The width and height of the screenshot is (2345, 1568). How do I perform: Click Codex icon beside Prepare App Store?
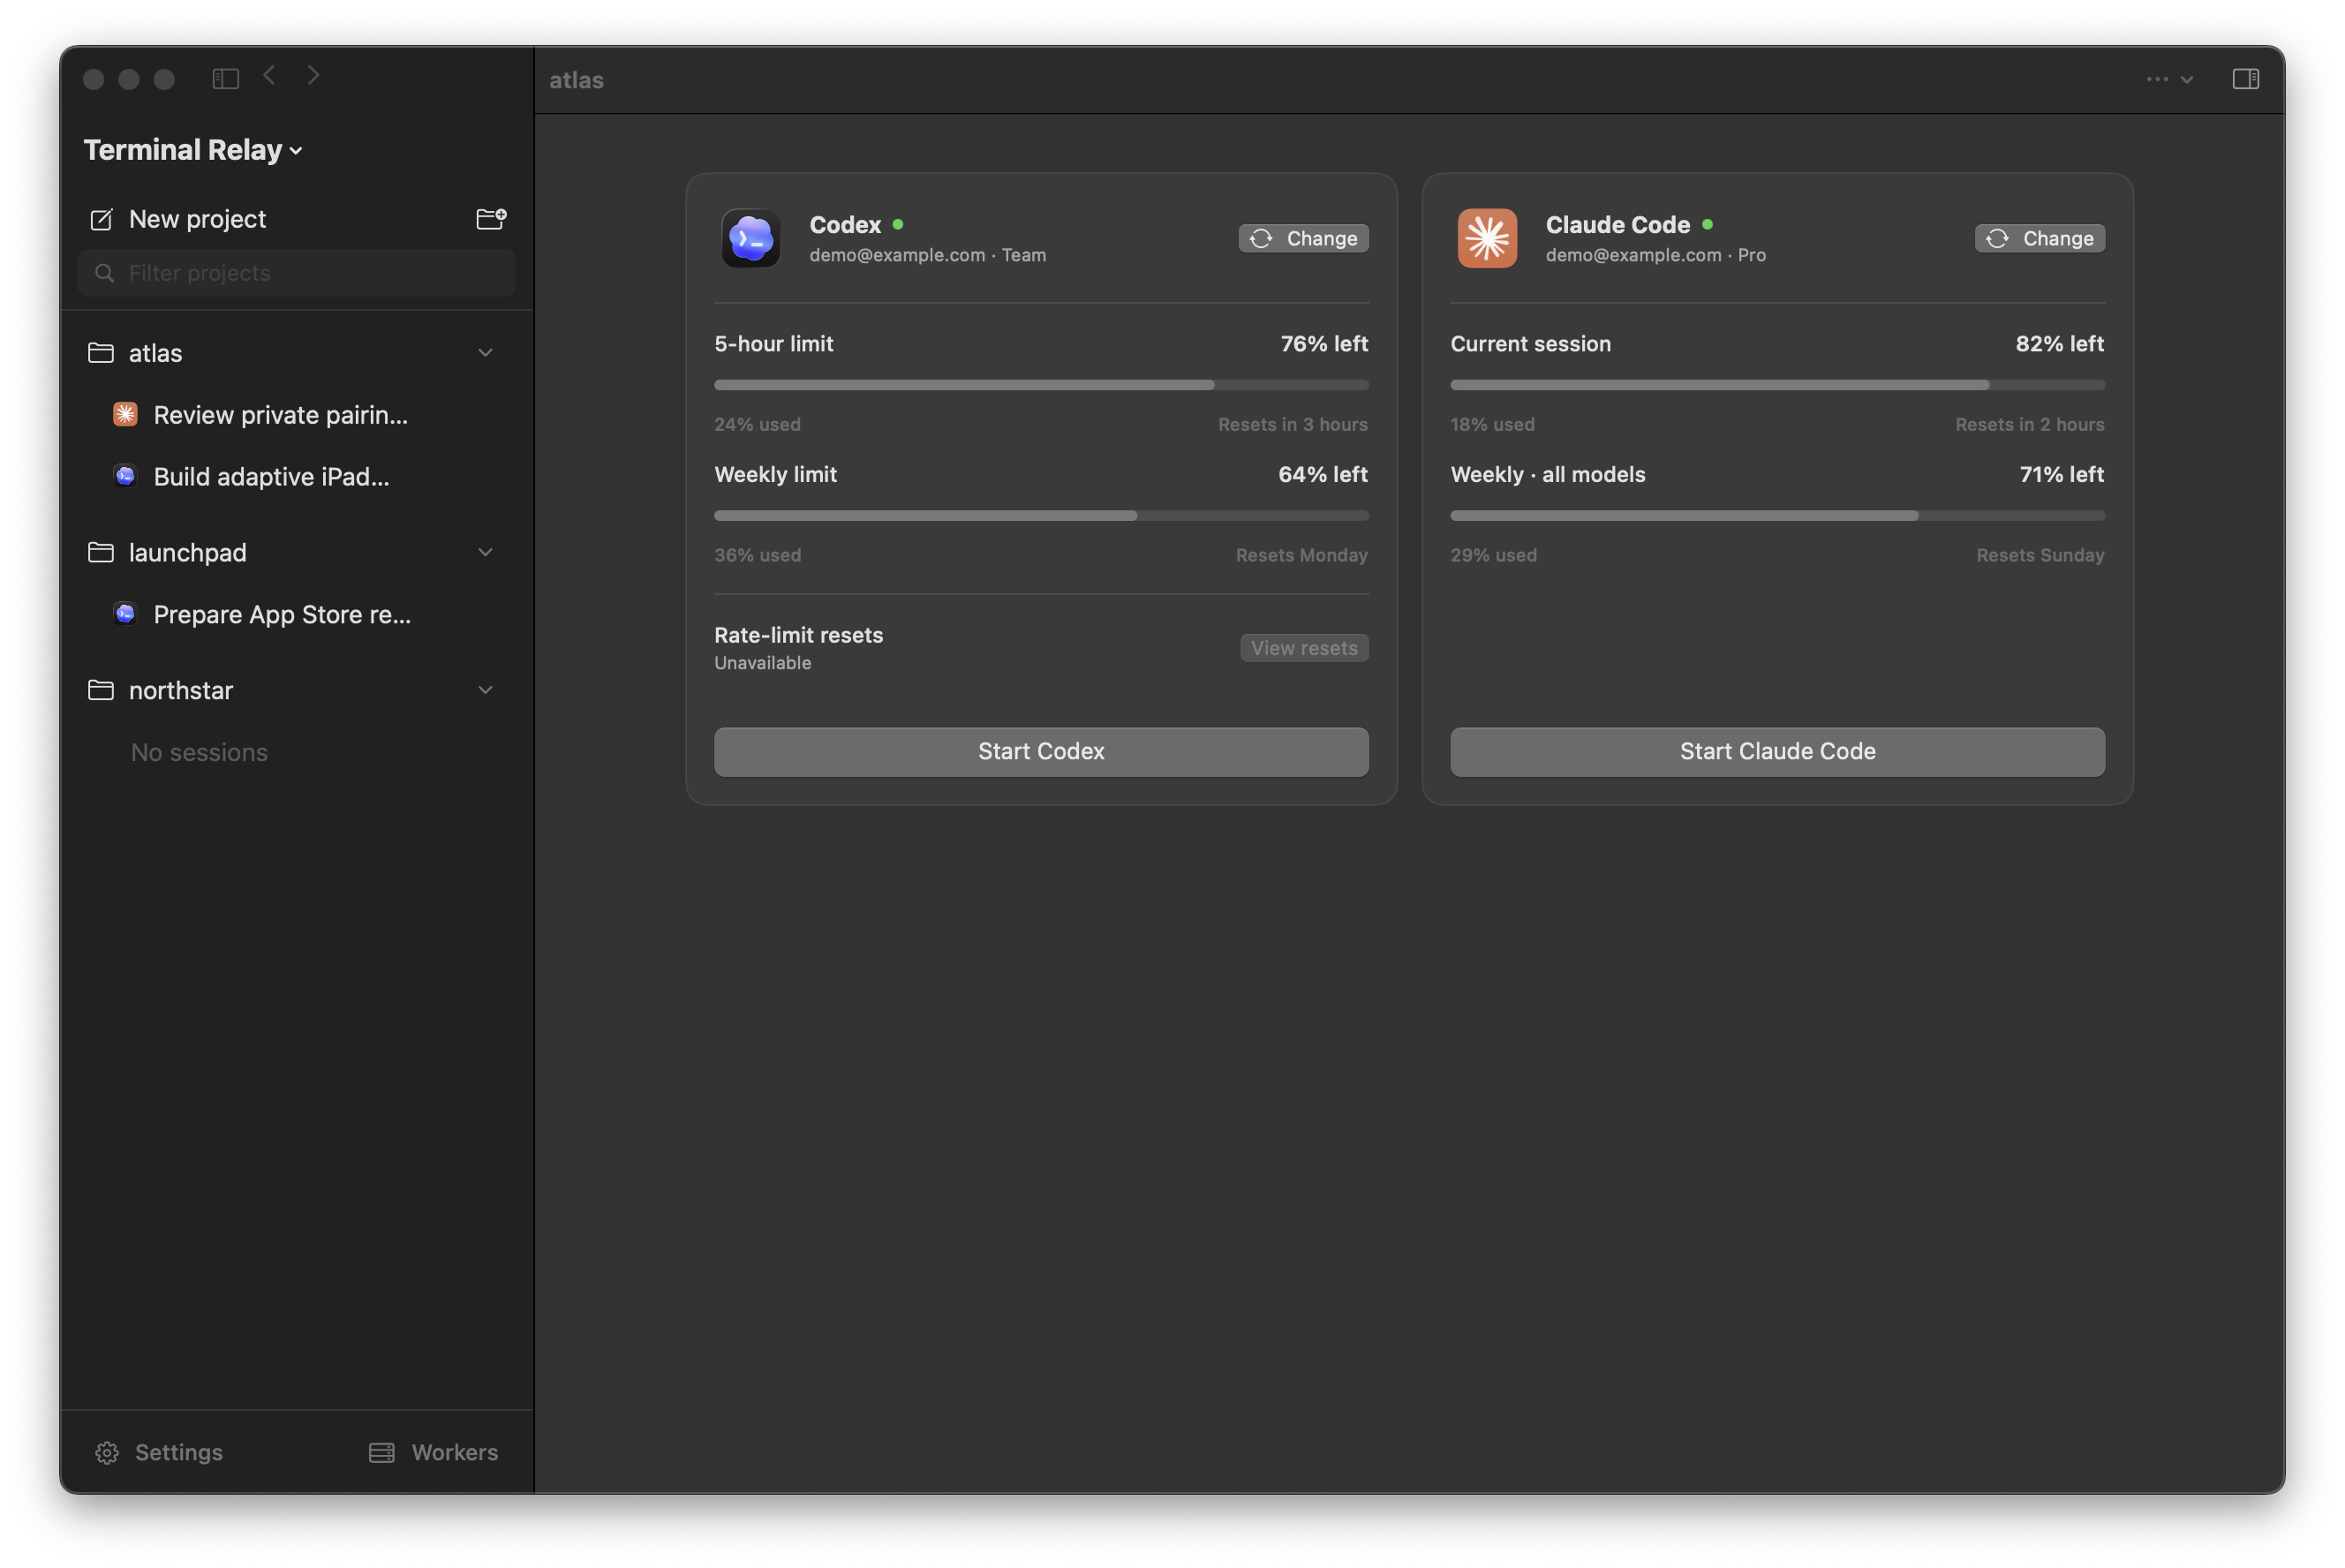[x=125, y=614]
